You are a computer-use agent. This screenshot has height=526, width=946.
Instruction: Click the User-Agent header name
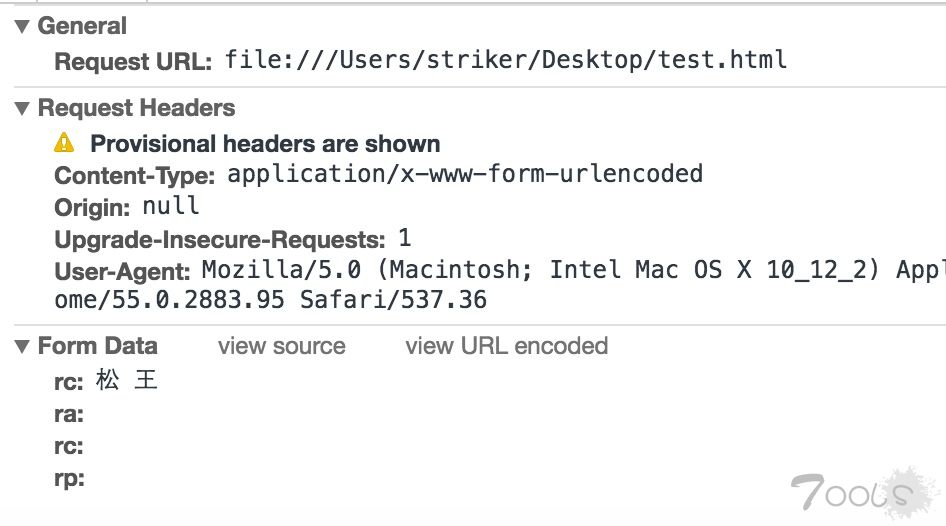point(122,271)
